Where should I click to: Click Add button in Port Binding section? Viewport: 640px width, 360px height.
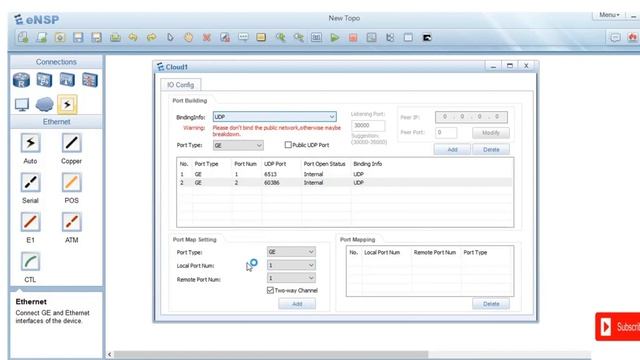(x=452, y=150)
